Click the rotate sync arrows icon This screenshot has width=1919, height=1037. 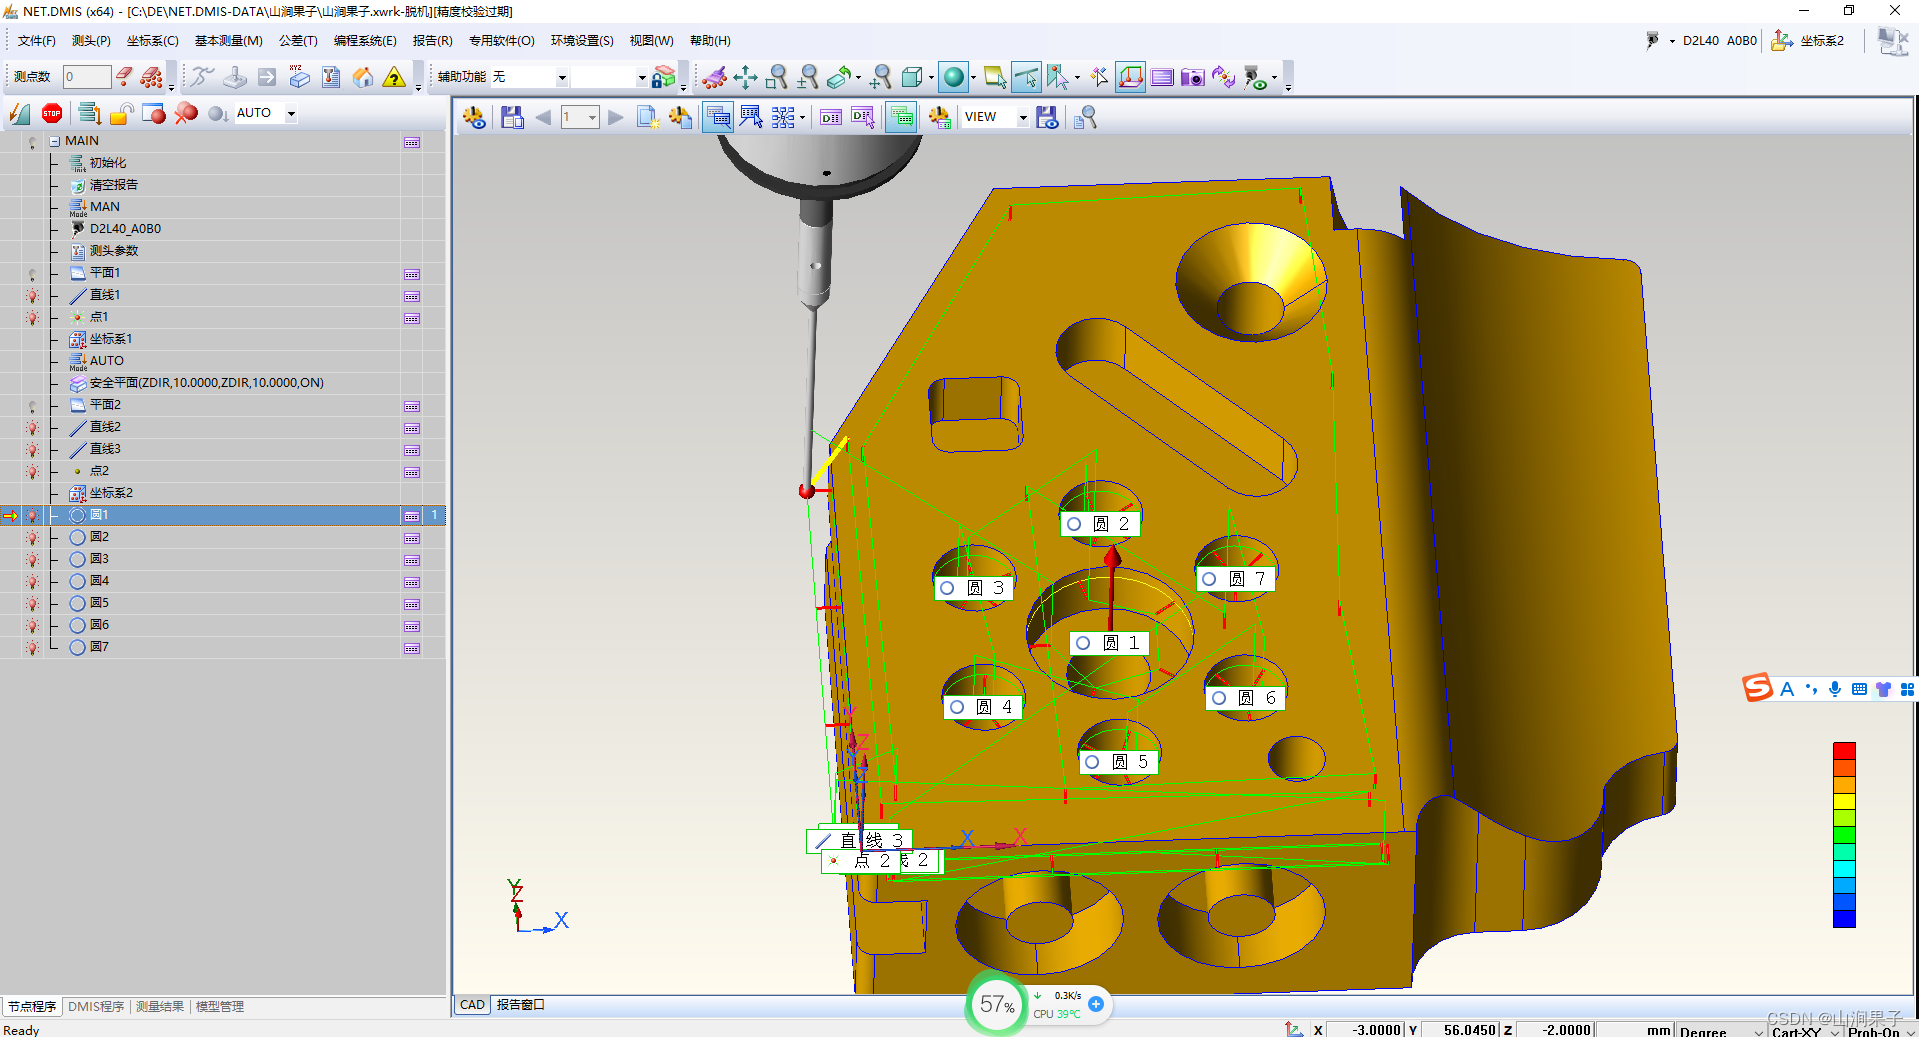(x=1223, y=77)
